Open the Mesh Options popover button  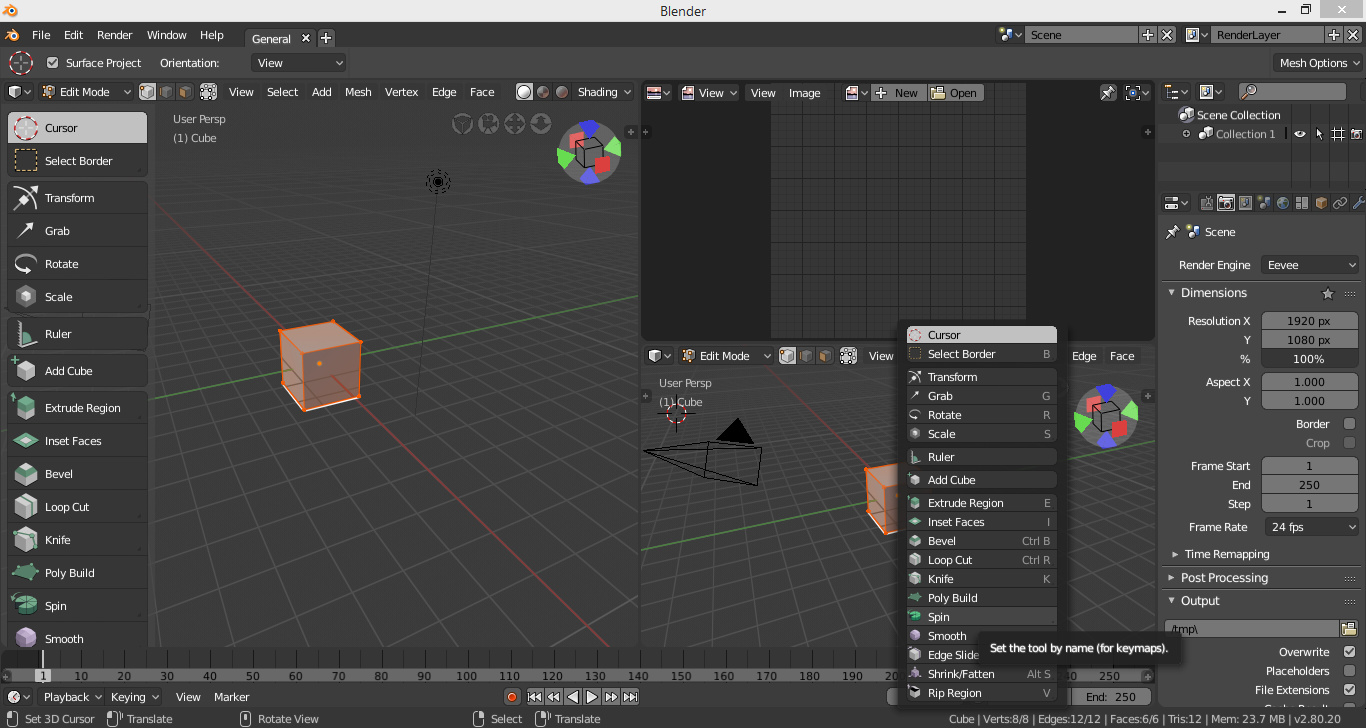click(1319, 63)
